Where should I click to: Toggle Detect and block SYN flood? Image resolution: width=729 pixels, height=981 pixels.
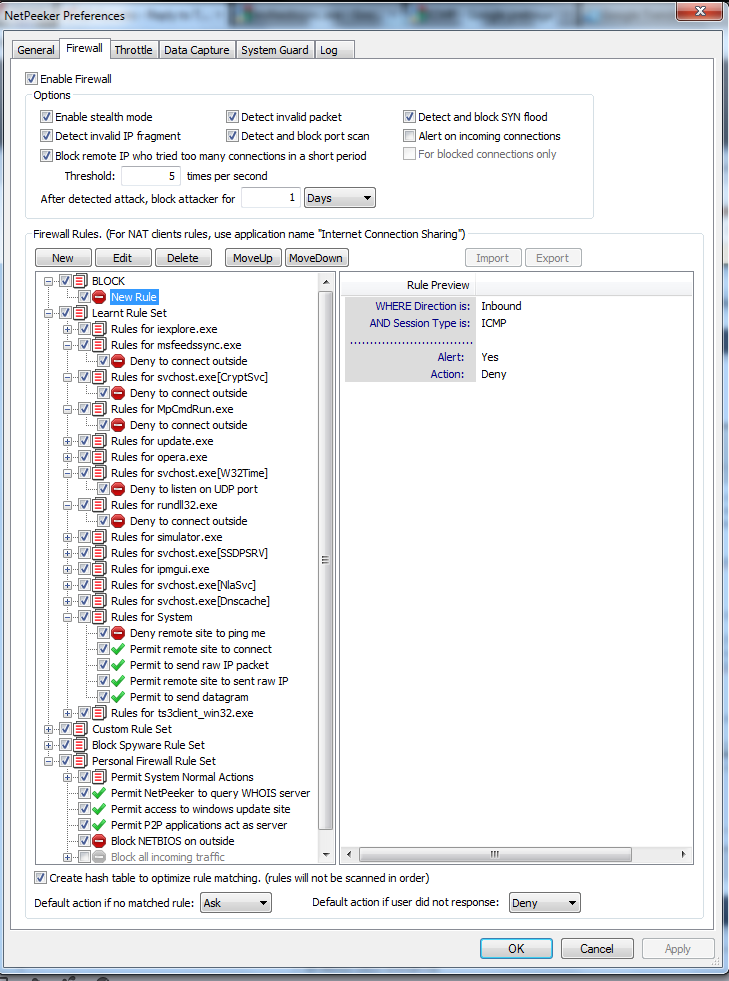[409, 117]
